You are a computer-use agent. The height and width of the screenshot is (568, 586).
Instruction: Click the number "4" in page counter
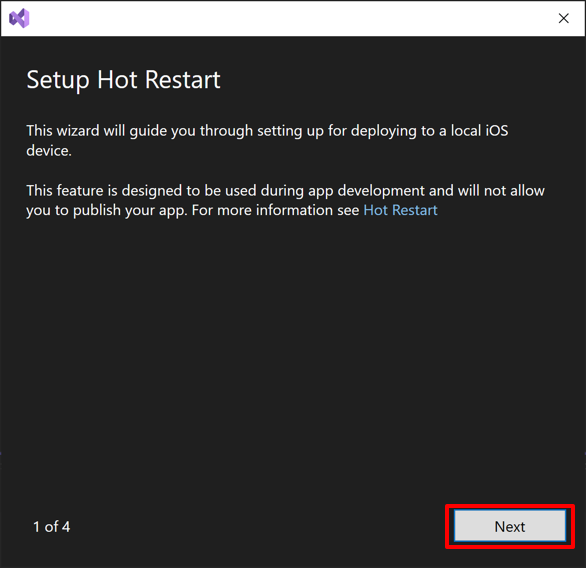click(66, 527)
